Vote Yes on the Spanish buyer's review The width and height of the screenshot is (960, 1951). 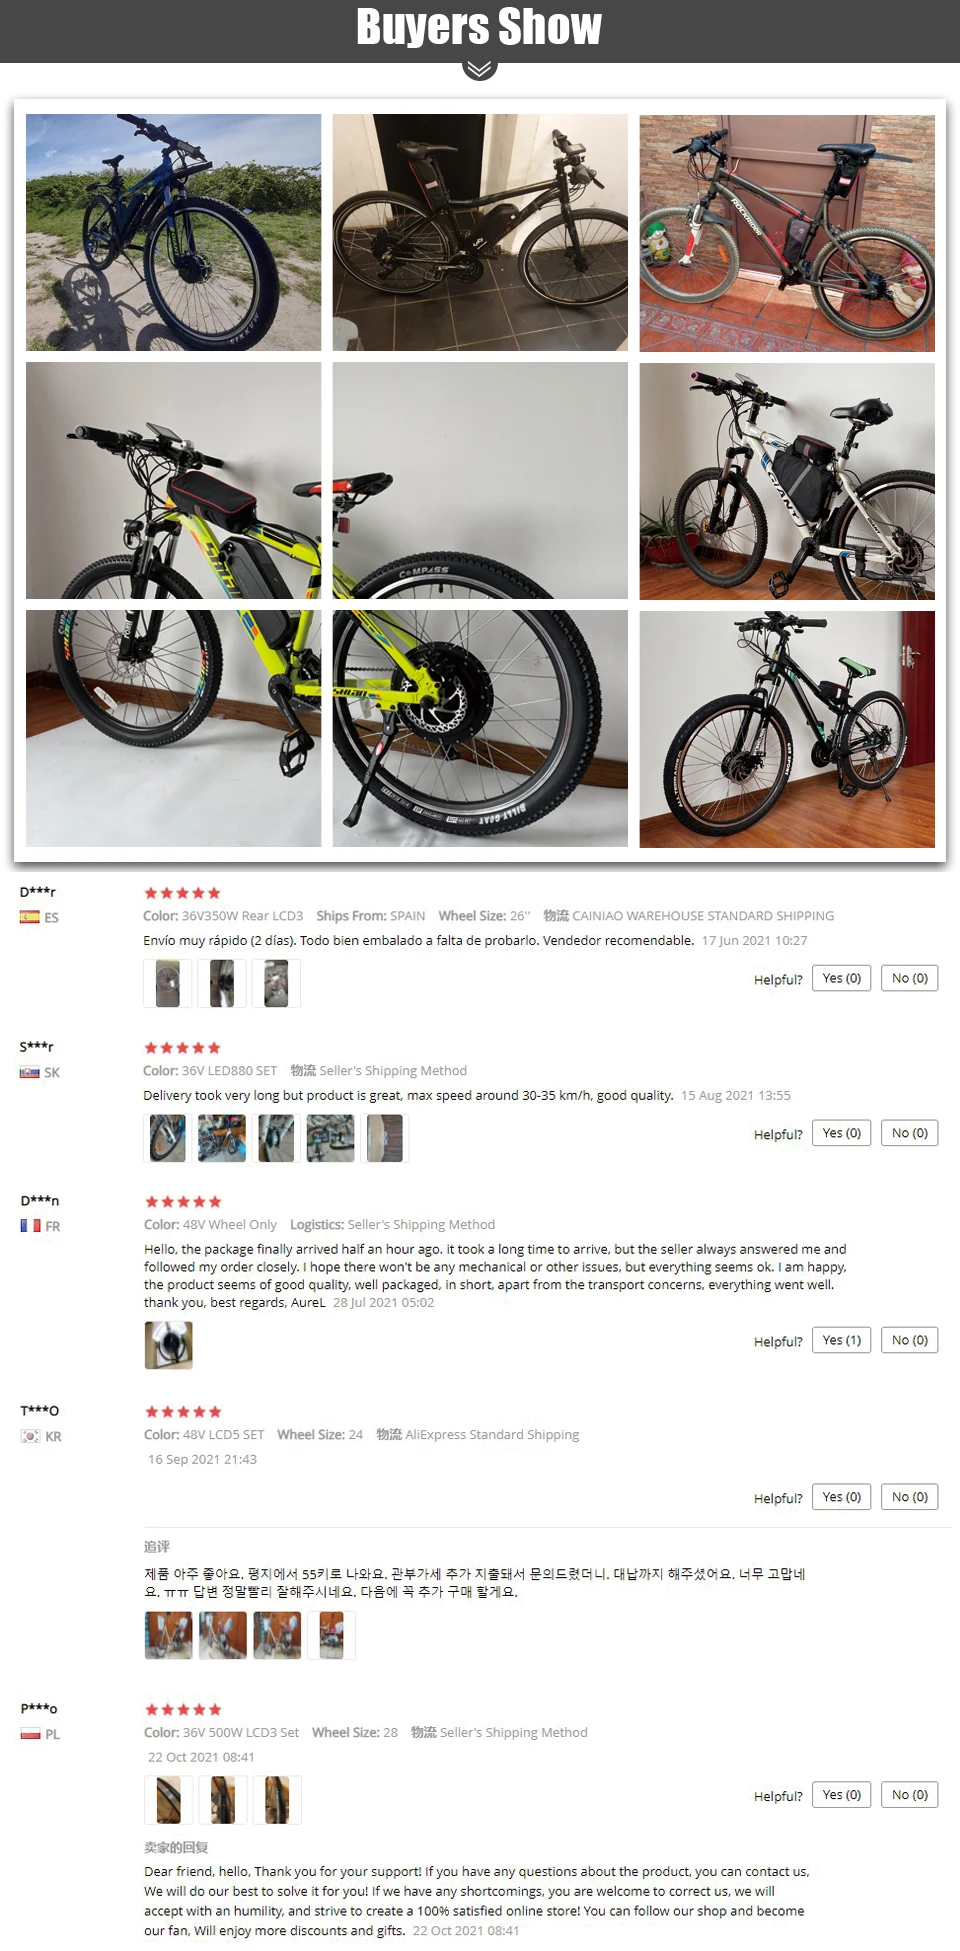tap(842, 978)
